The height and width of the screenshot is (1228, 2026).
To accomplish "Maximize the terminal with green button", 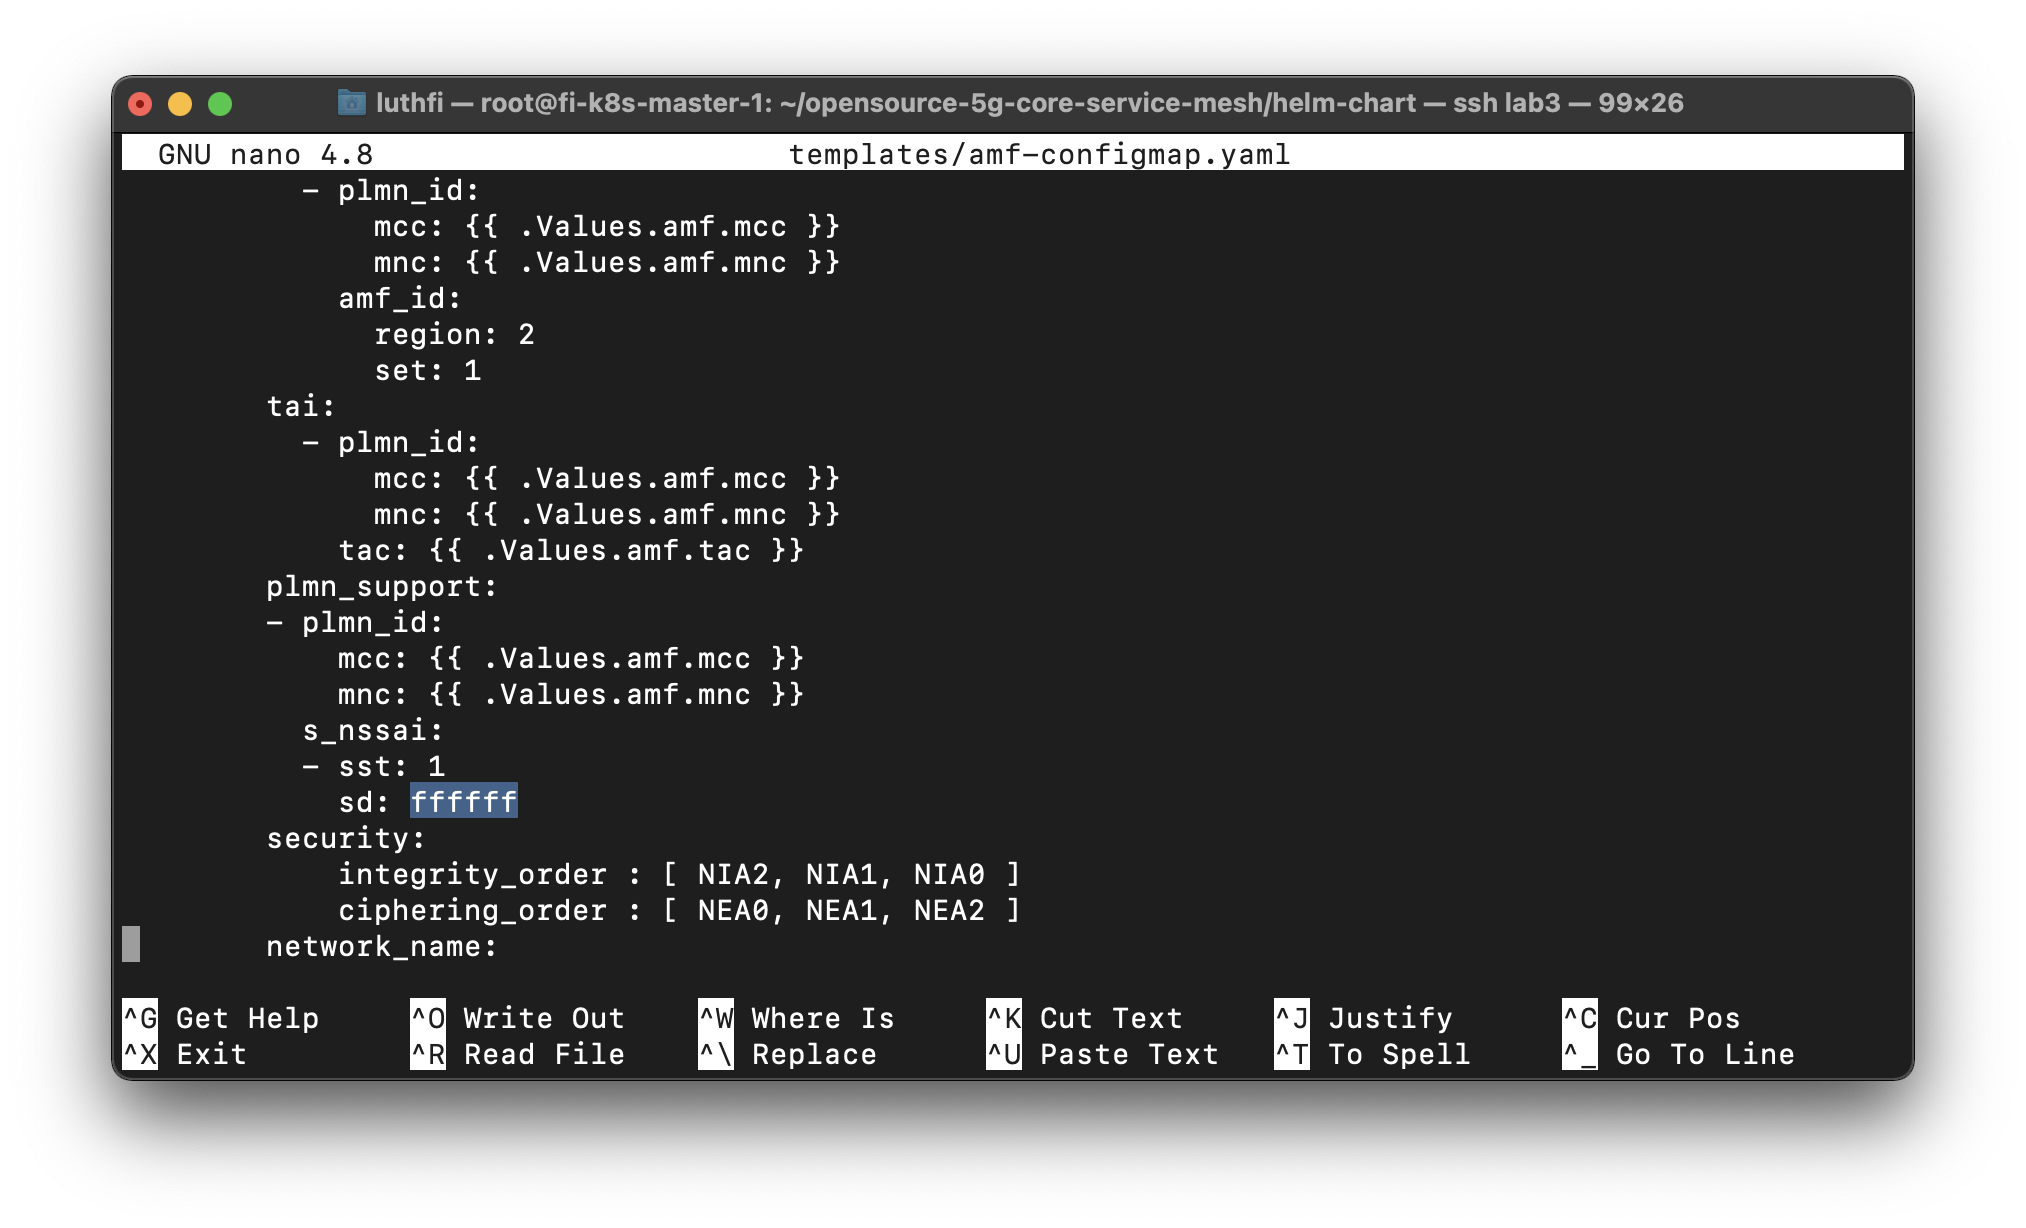I will pos(220,104).
